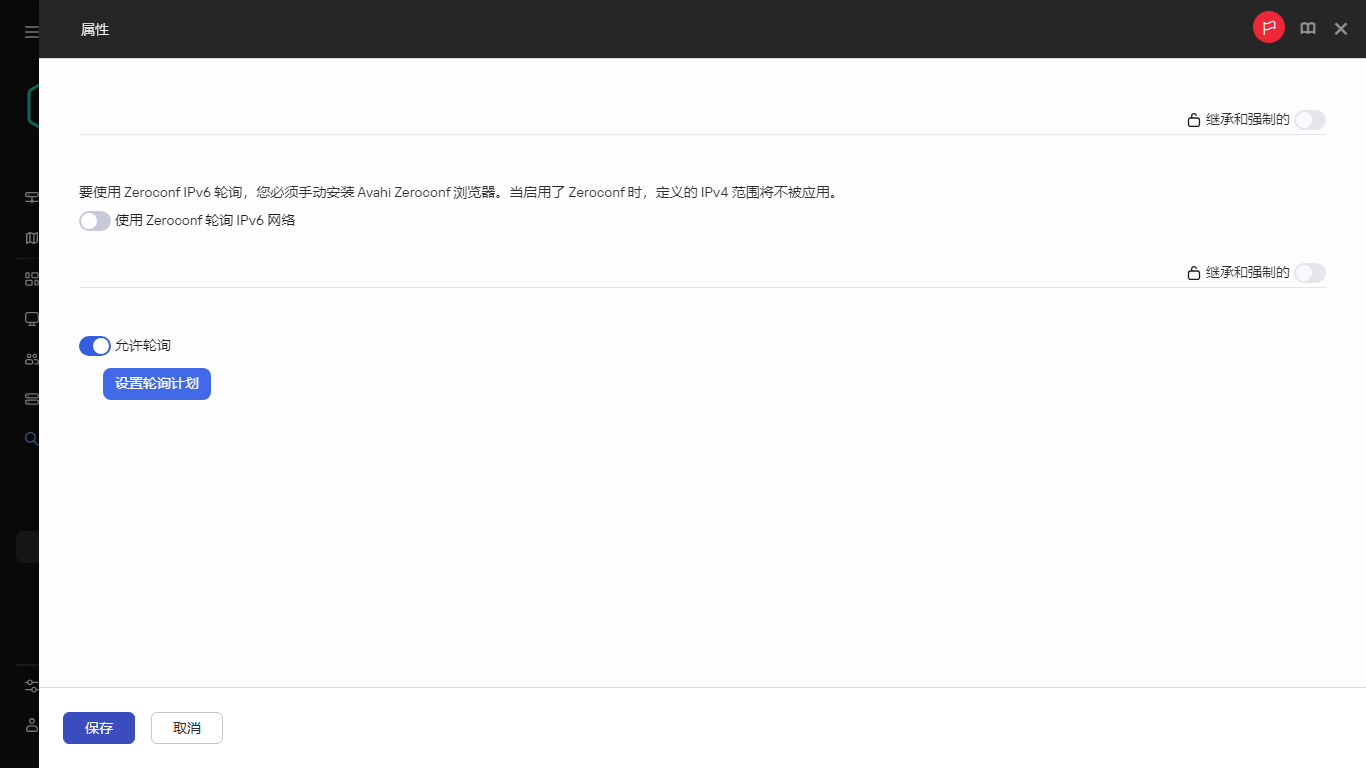Image resolution: width=1366 pixels, height=768 pixels.
Task: Open the settings sliders icon near sidebar bottom
Action: click(x=31, y=686)
